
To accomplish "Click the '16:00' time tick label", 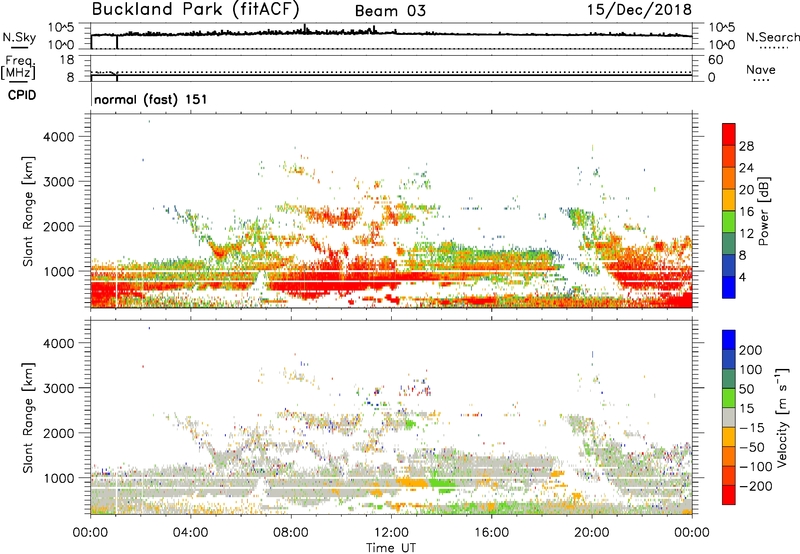I will [x=491, y=533].
